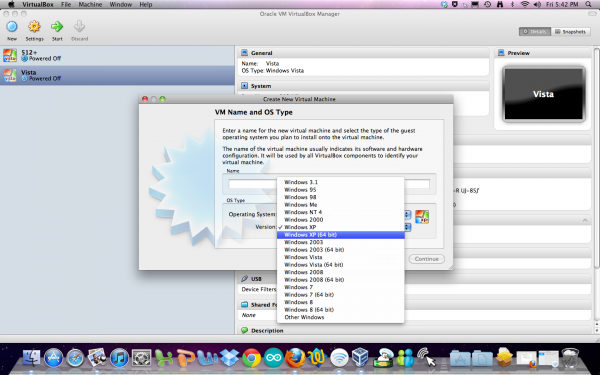Collapse section using the chevron right of the dropdown list
Viewport: 600px width, 375px height.
[x=585, y=220]
